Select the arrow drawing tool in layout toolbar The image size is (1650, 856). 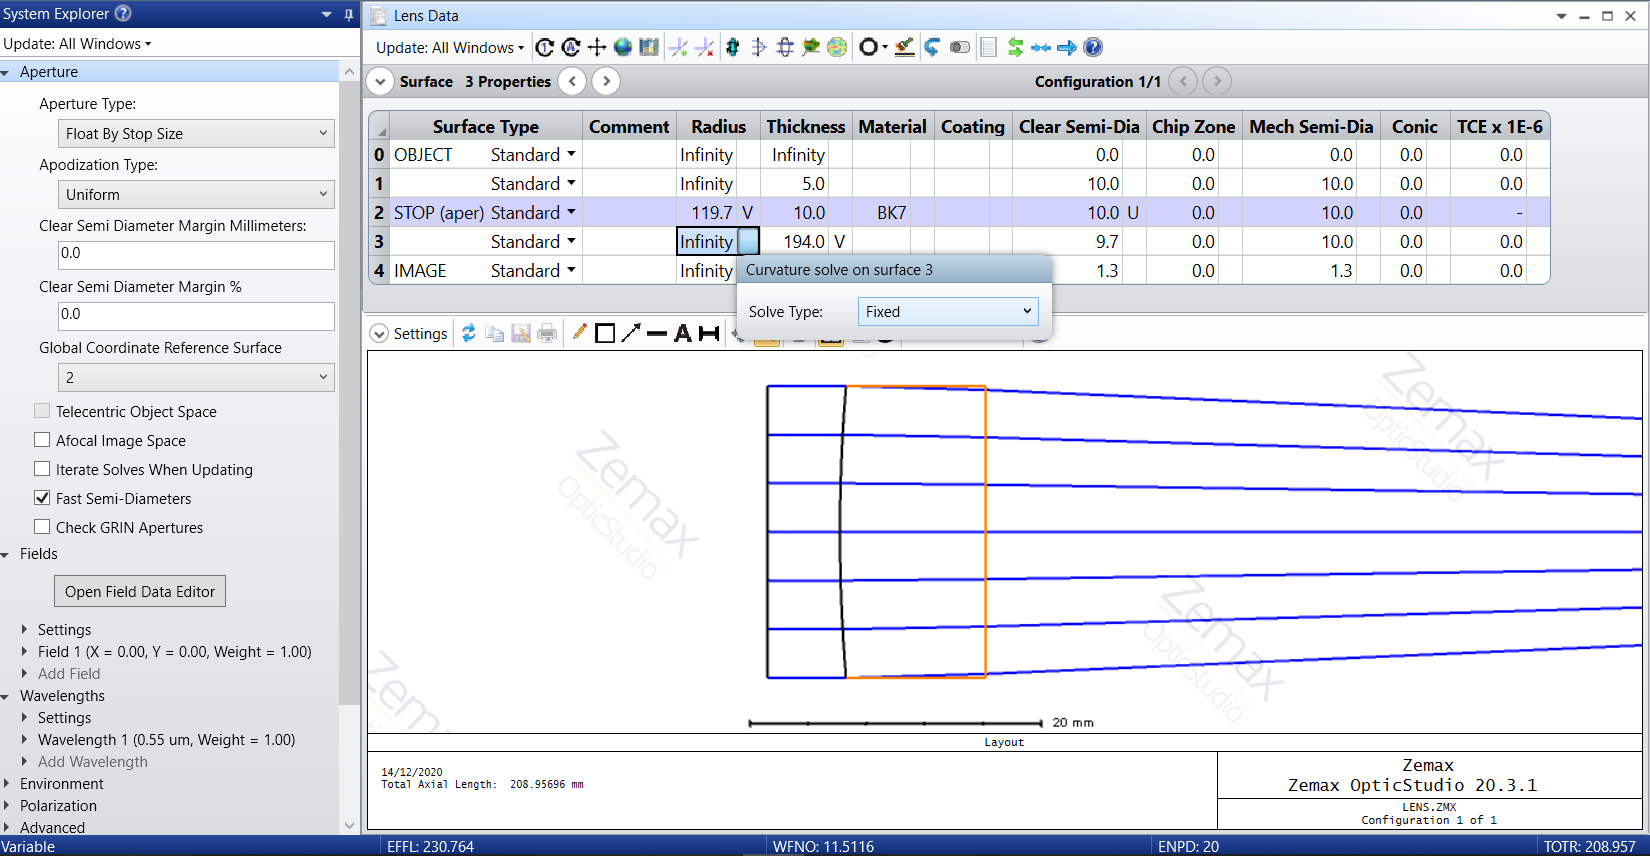631,334
